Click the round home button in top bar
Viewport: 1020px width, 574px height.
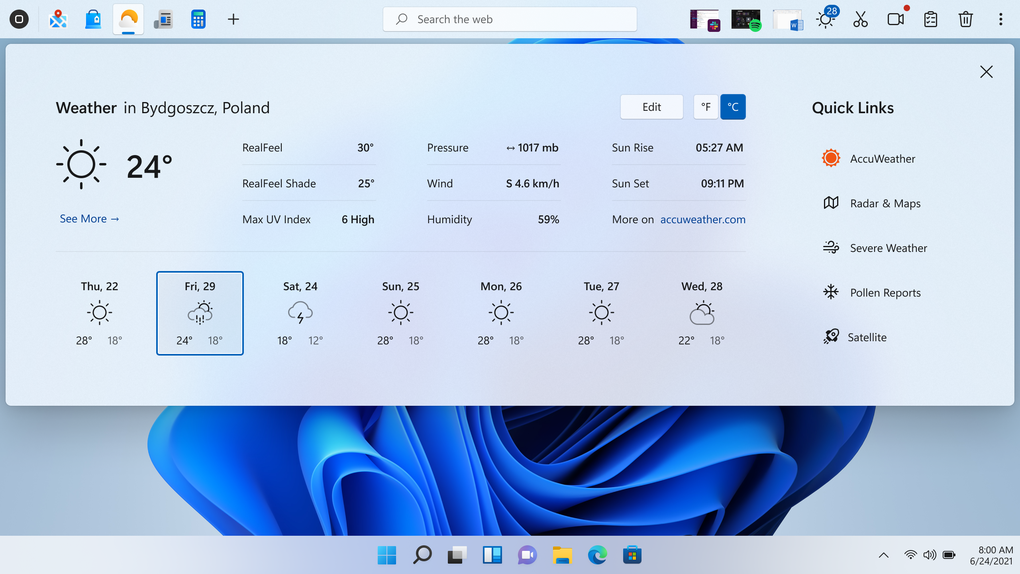(x=19, y=19)
